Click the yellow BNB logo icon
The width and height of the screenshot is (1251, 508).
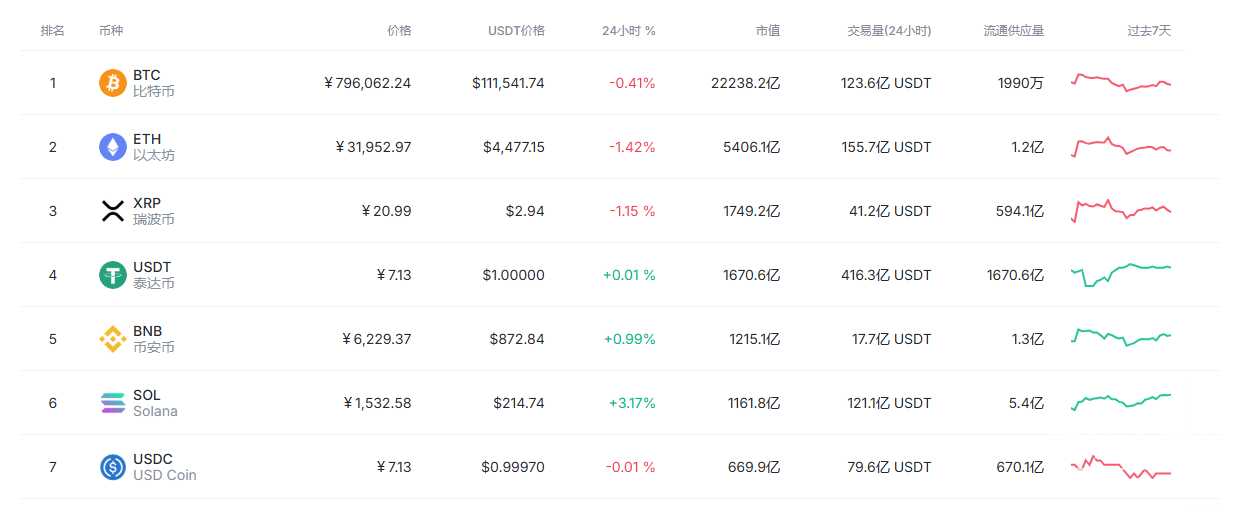(113, 339)
